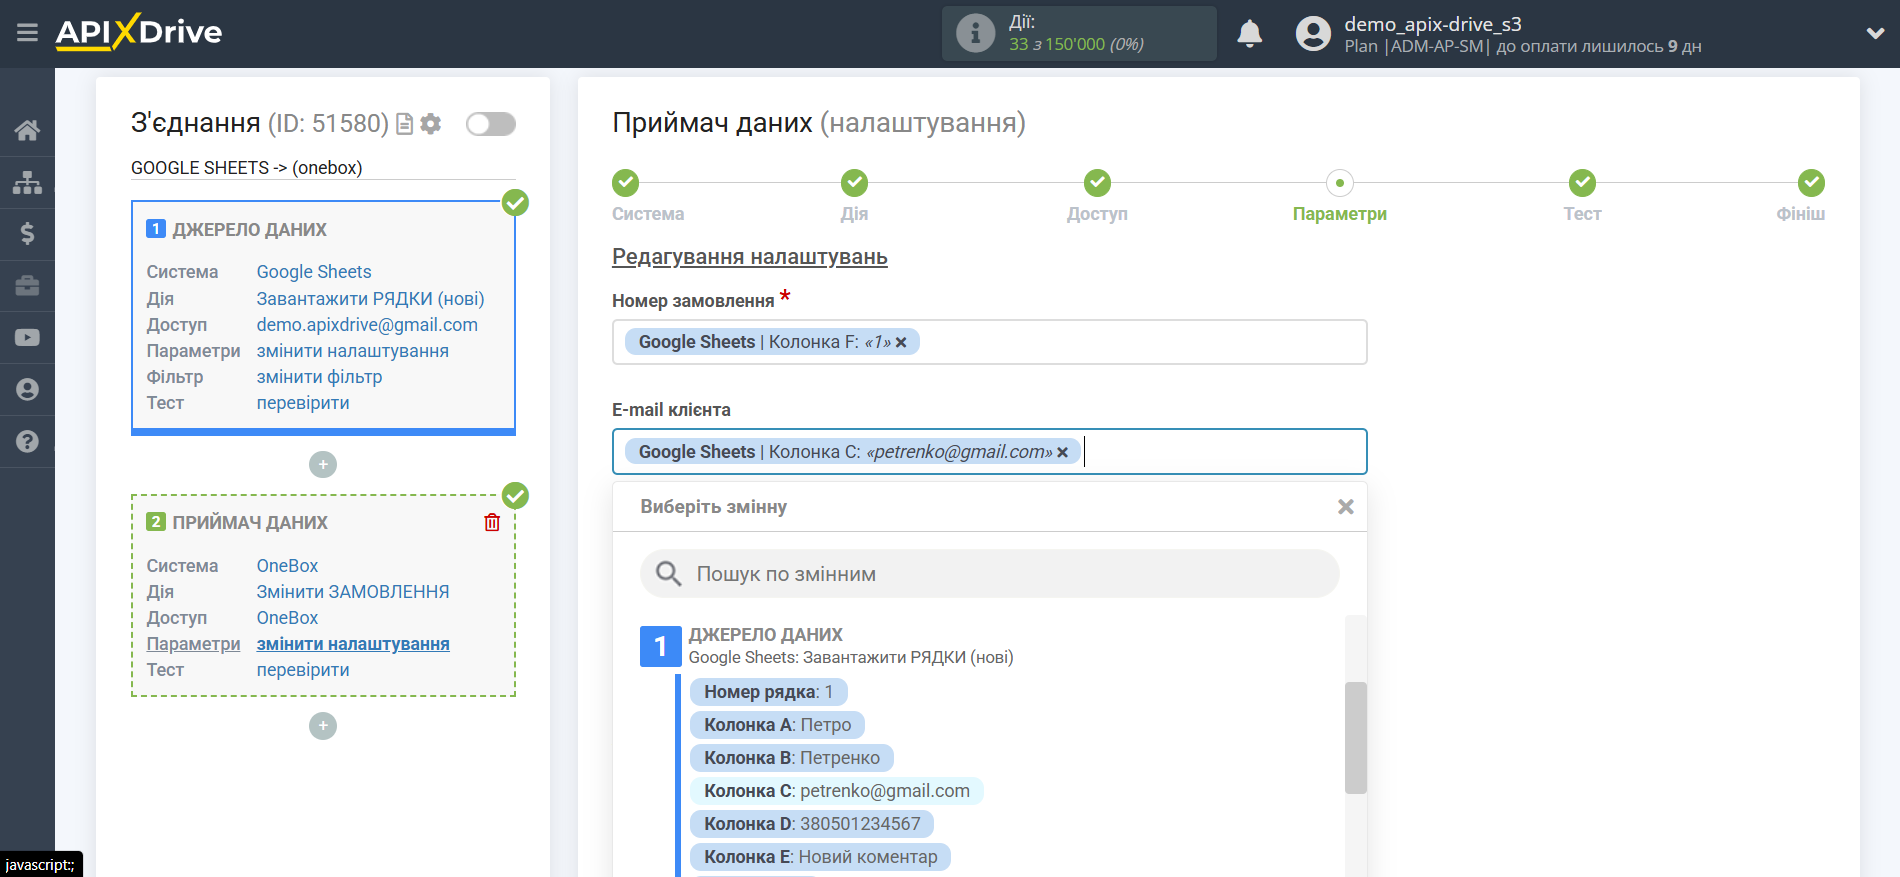The height and width of the screenshot is (877, 1900).
Task: Open the briefcase sidebar icon
Action: coord(27,286)
